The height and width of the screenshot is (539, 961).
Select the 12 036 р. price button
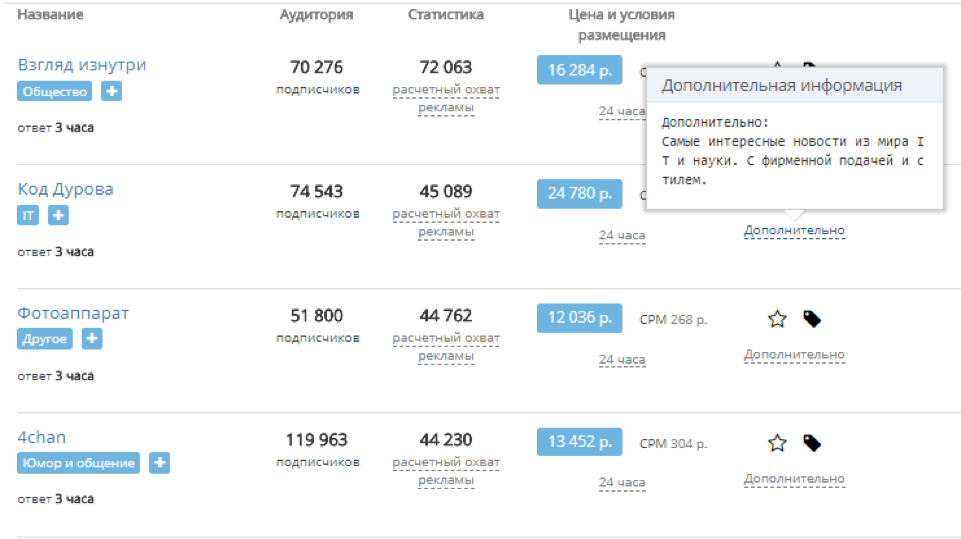pos(579,318)
